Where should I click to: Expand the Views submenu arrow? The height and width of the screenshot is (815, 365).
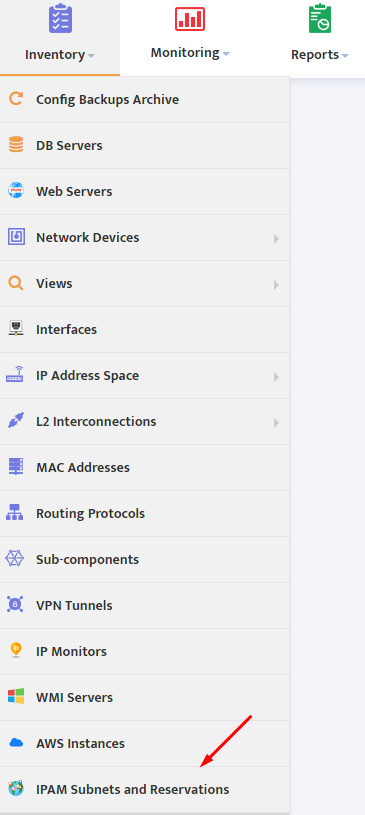[x=276, y=284]
